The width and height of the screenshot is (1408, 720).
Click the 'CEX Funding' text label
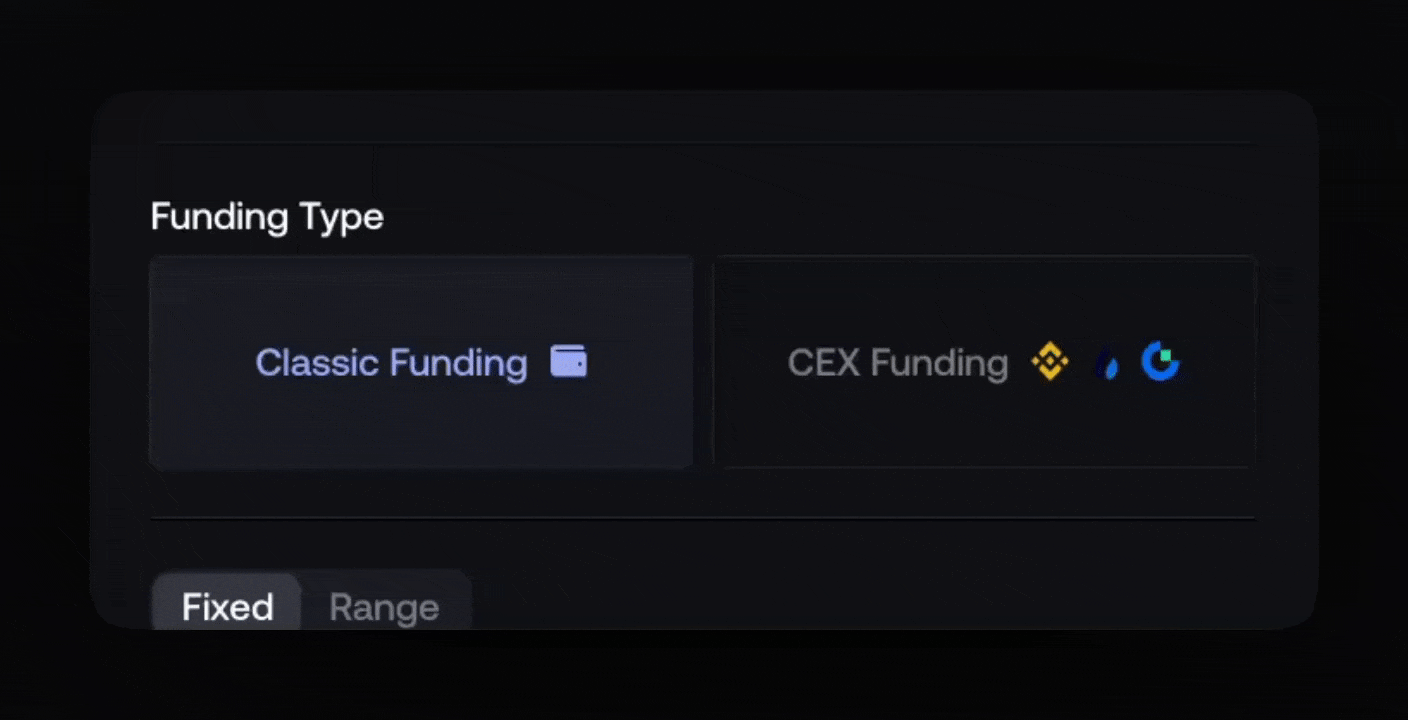[897, 362]
